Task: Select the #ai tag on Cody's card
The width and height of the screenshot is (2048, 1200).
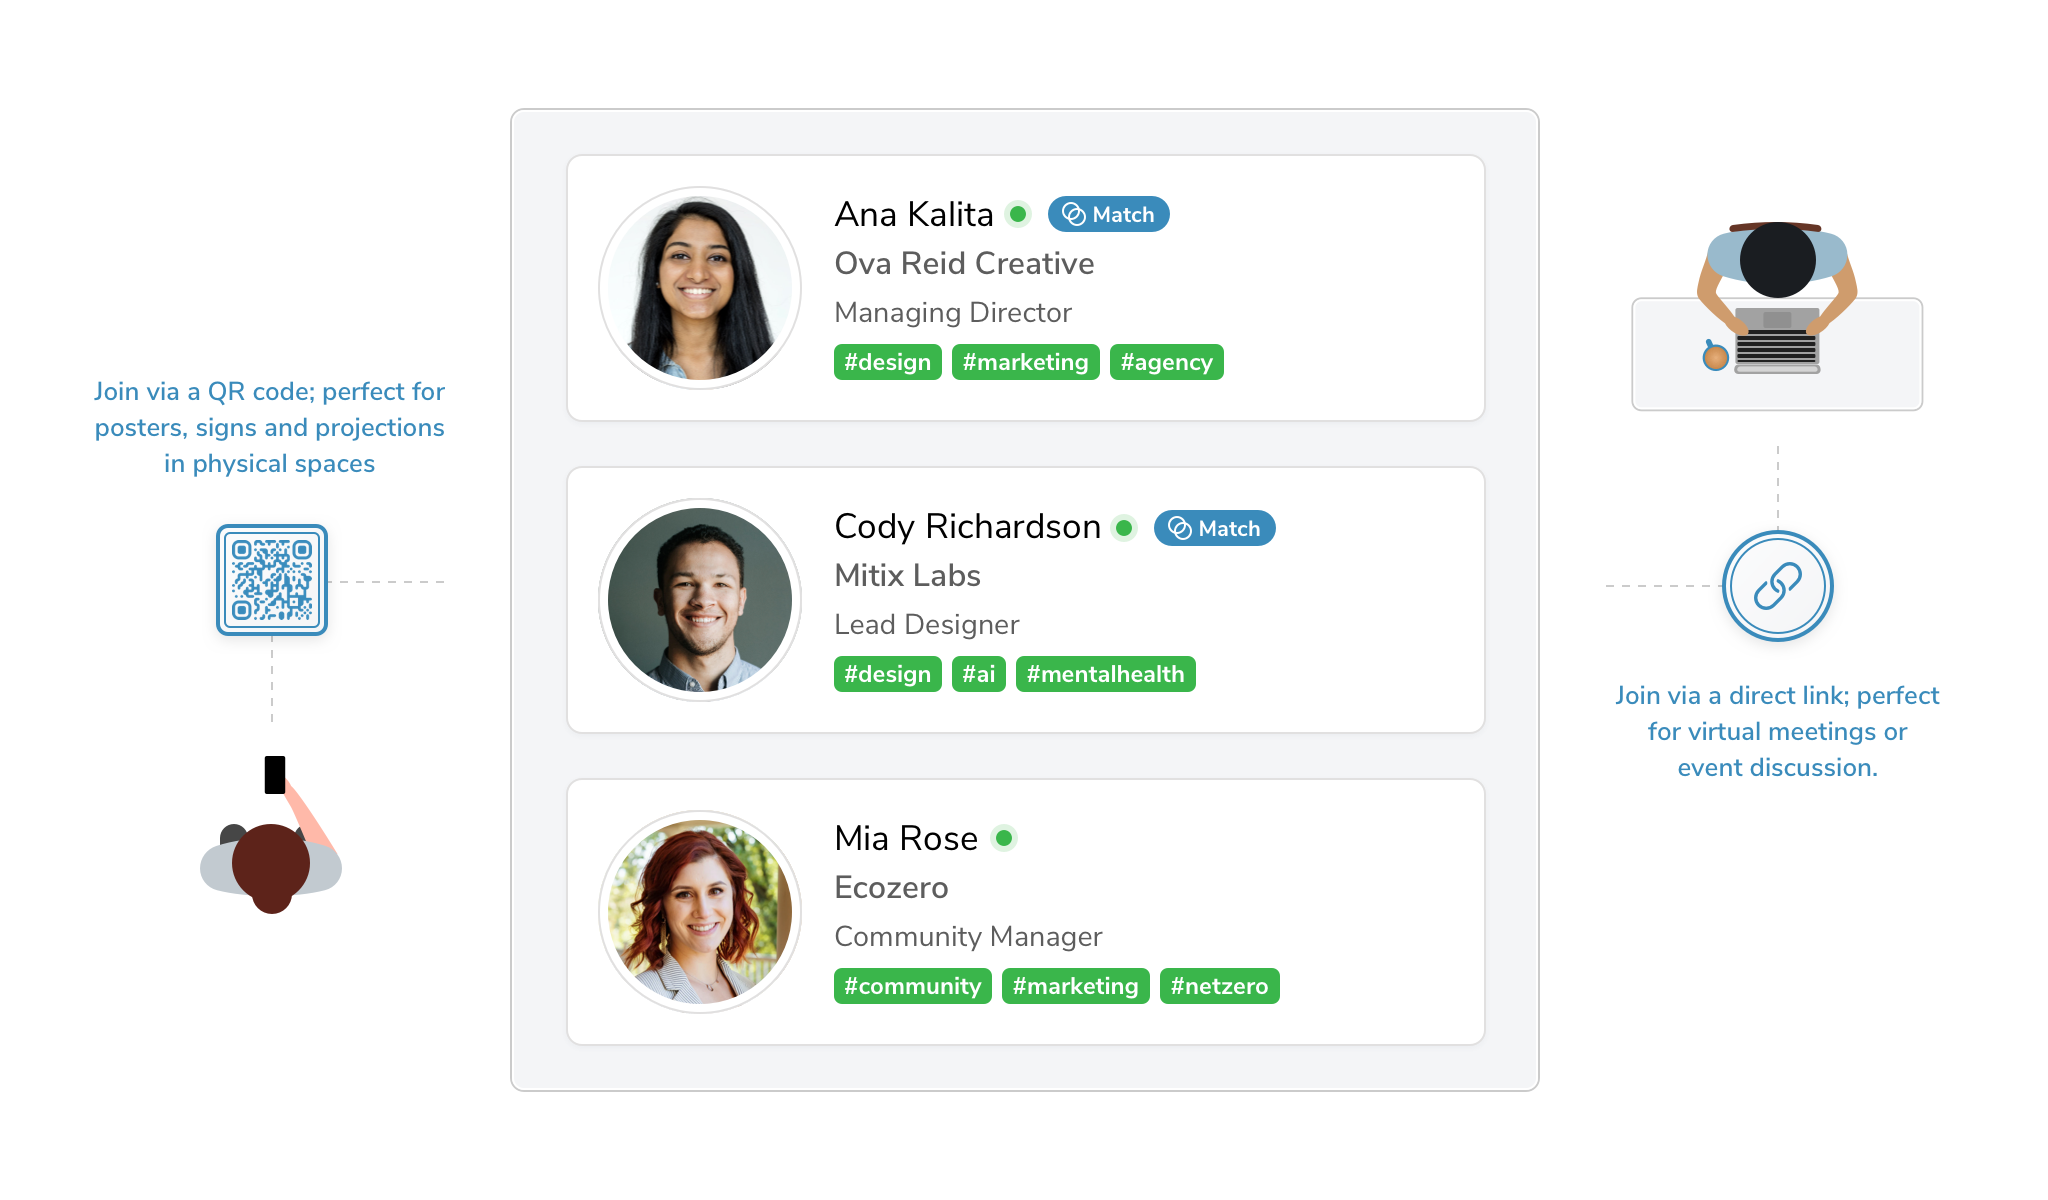Action: point(978,674)
